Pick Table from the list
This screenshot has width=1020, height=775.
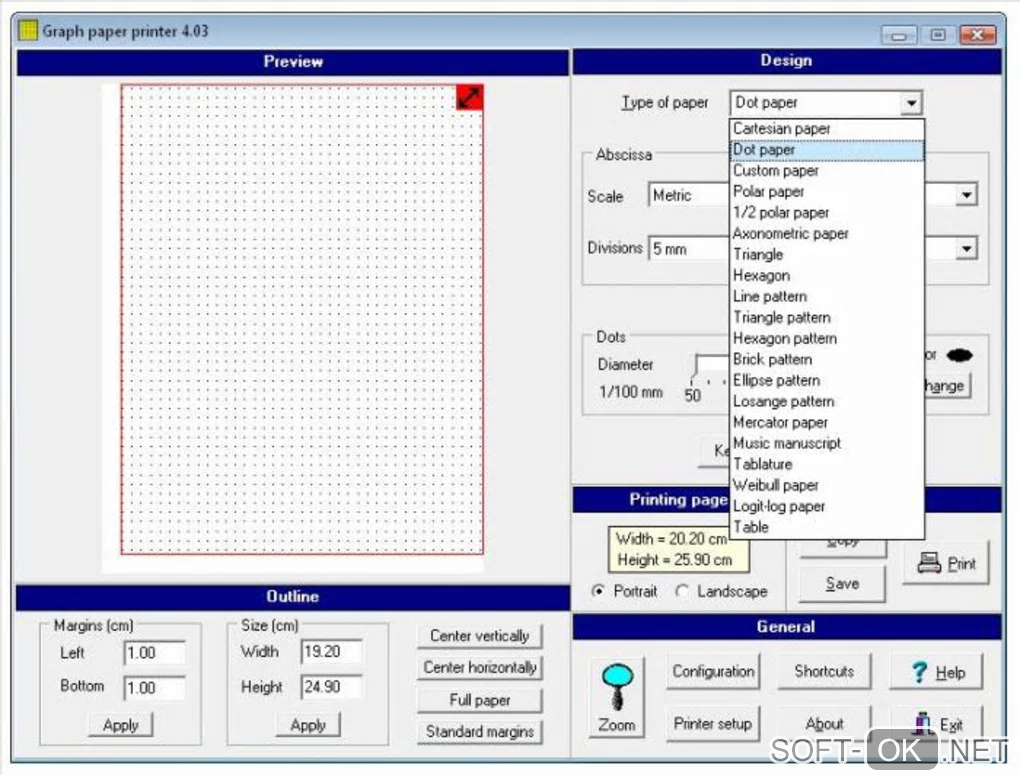tap(827, 527)
